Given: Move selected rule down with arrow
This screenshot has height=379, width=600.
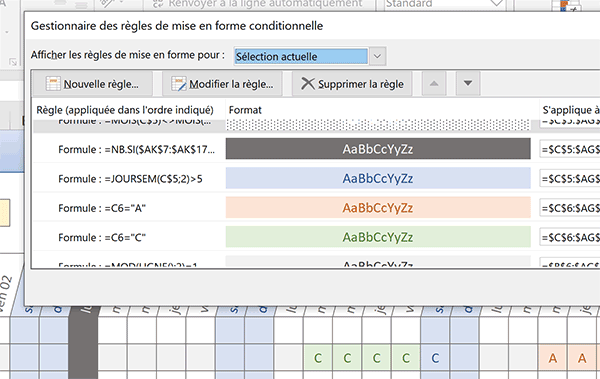Looking at the screenshot, I should pyautogui.click(x=468, y=83).
